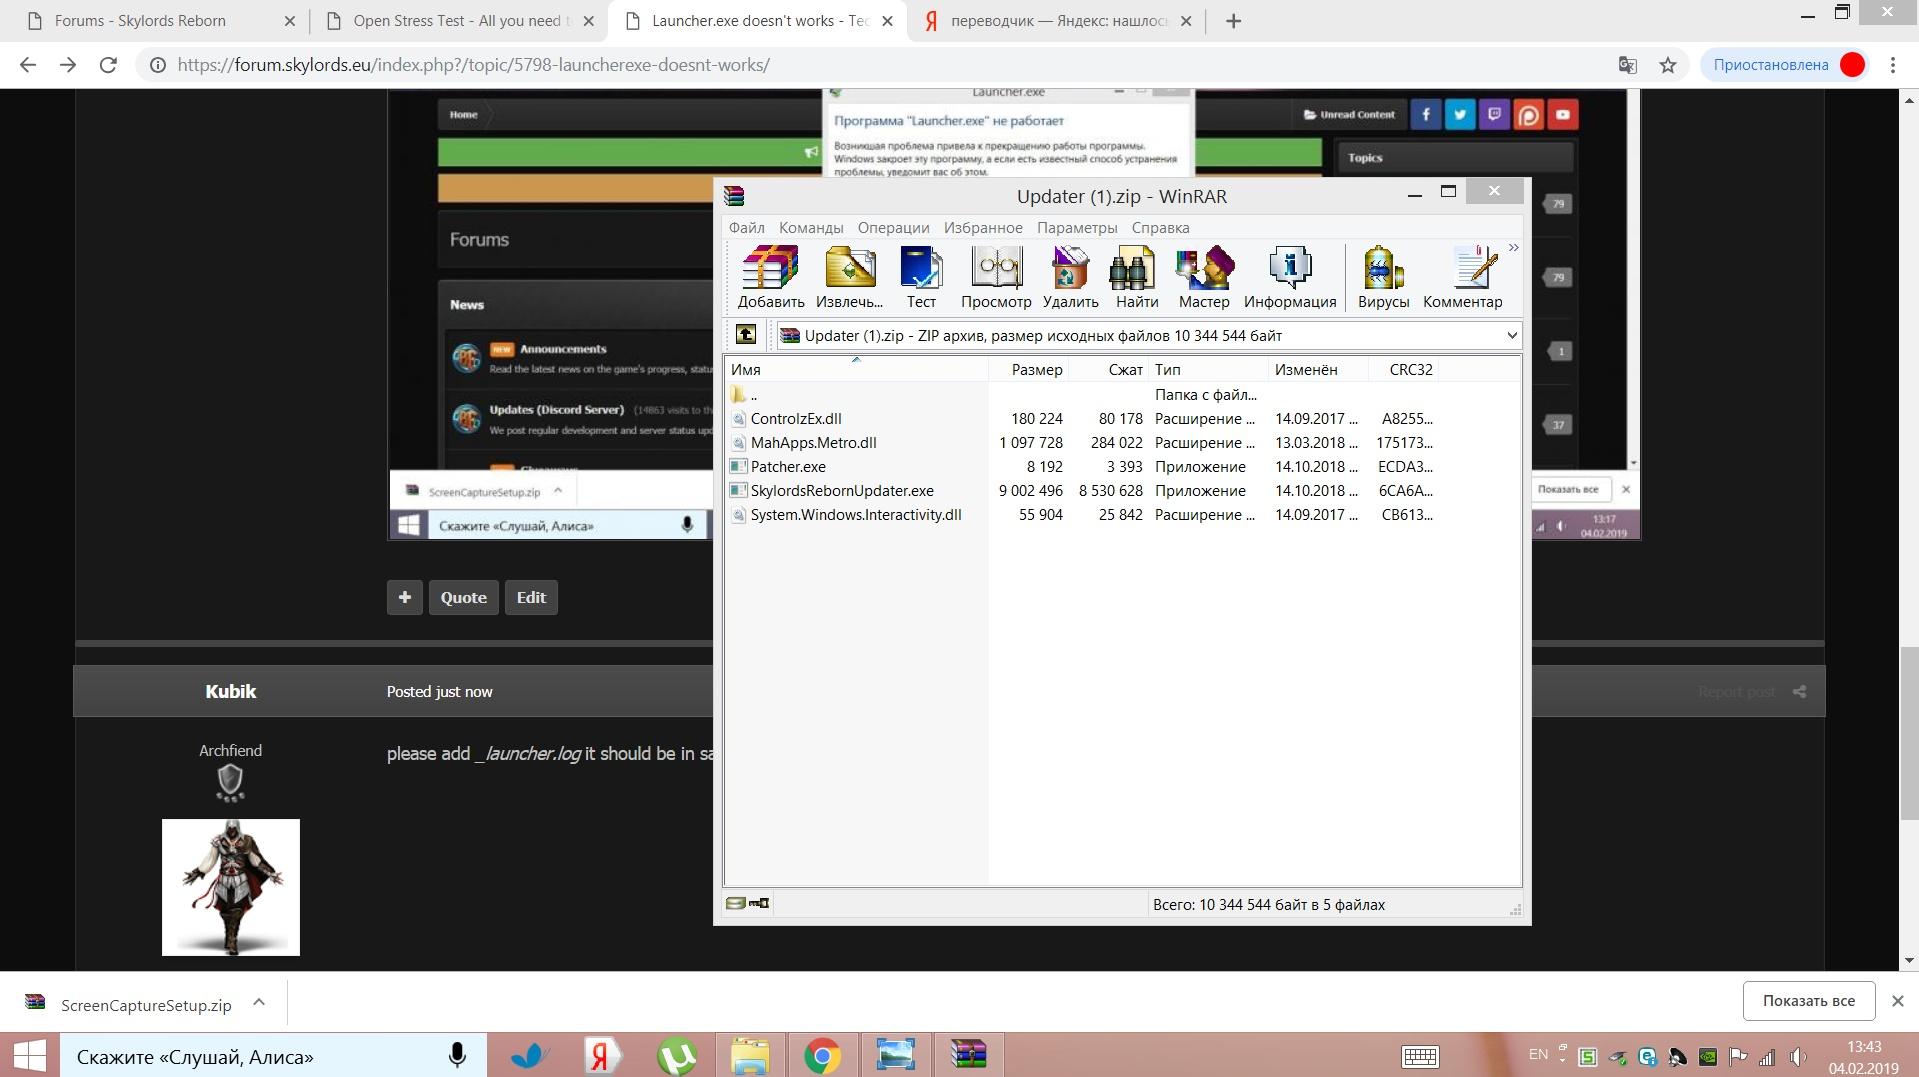Click the browser address bar URL
The width and height of the screenshot is (1919, 1077).
pos(473,65)
